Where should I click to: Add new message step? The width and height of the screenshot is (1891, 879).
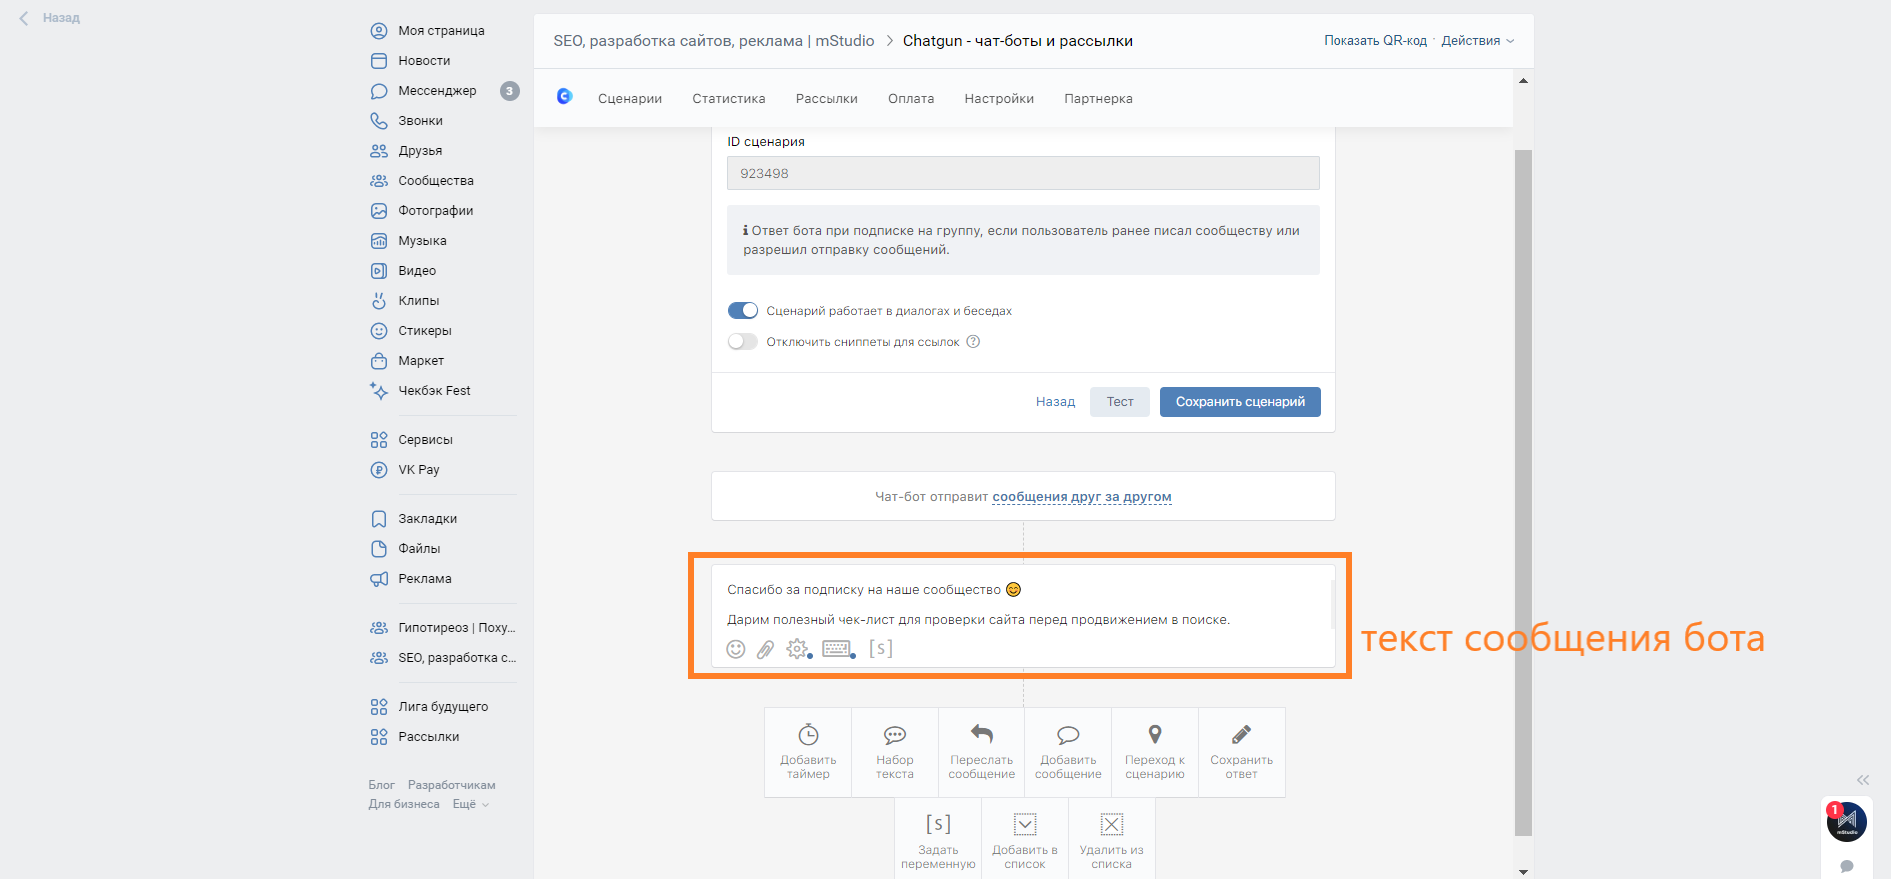coord(1068,752)
